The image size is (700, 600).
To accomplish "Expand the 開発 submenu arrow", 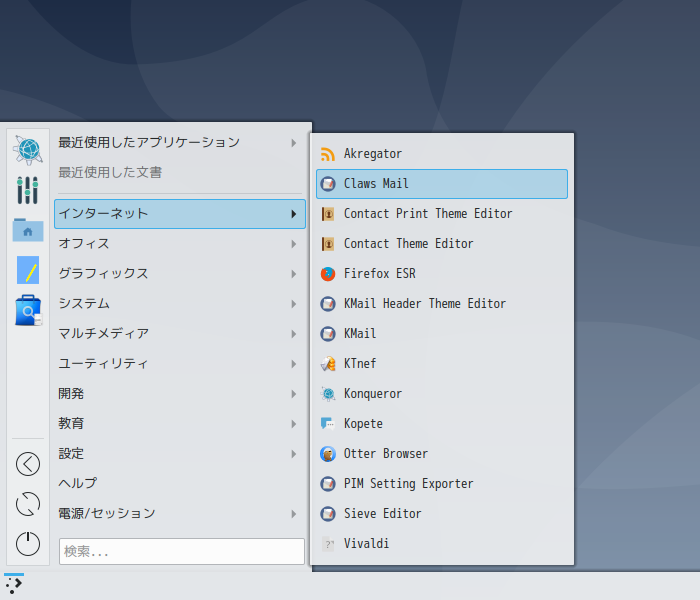I will [x=294, y=394].
